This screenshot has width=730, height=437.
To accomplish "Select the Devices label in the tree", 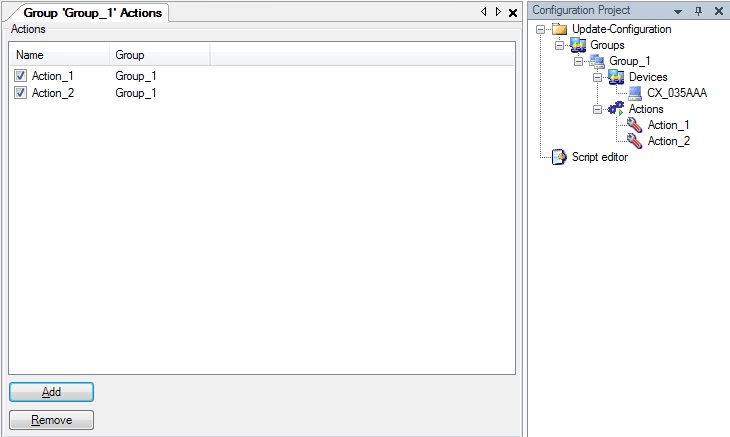I will (x=648, y=77).
